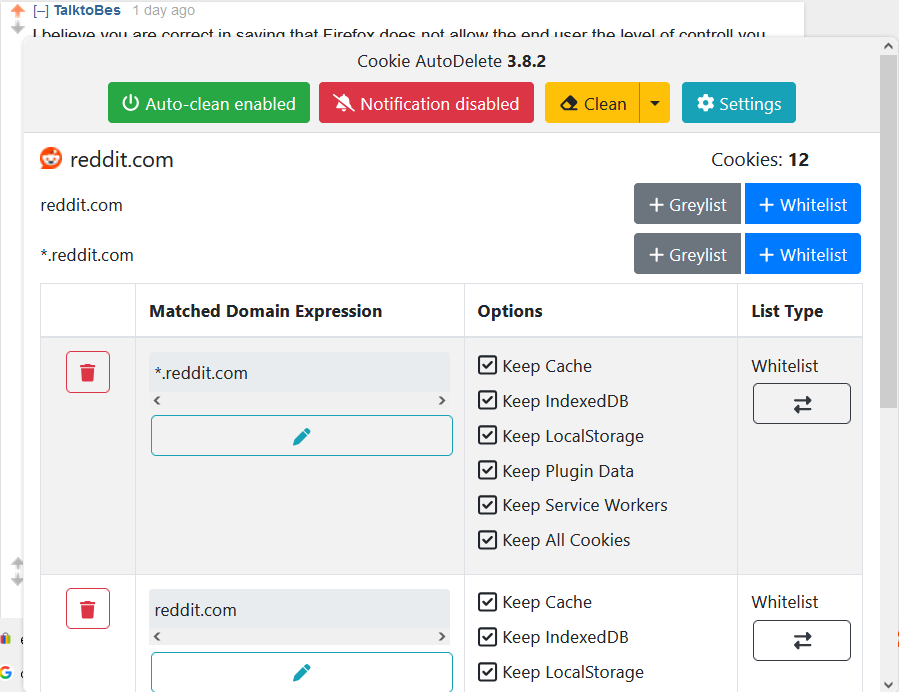Uncheck Keep LocalStorage for *.reddit.com
899x692 pixels.
point(487,435)
